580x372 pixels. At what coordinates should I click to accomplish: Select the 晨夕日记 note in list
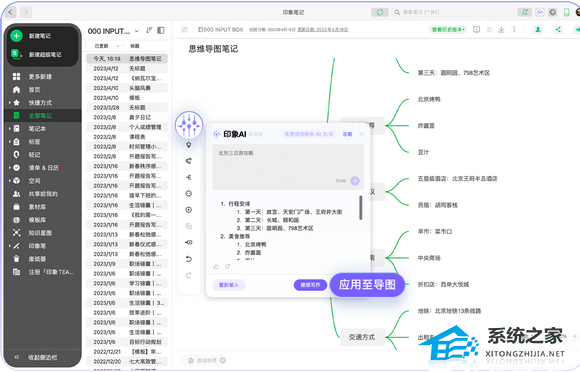(x=127, y=117)
